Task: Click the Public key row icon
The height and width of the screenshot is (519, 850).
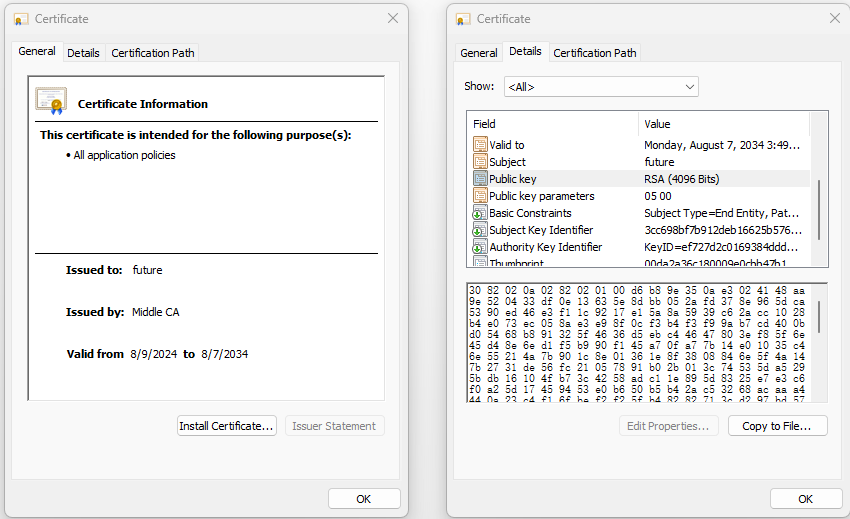Action: coord(480,179)
